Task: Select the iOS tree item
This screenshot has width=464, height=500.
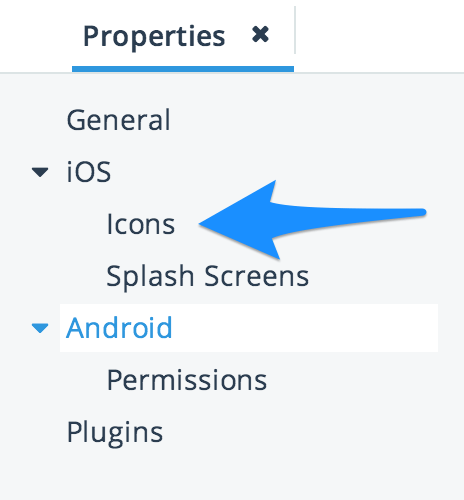Action: [89, 172]
